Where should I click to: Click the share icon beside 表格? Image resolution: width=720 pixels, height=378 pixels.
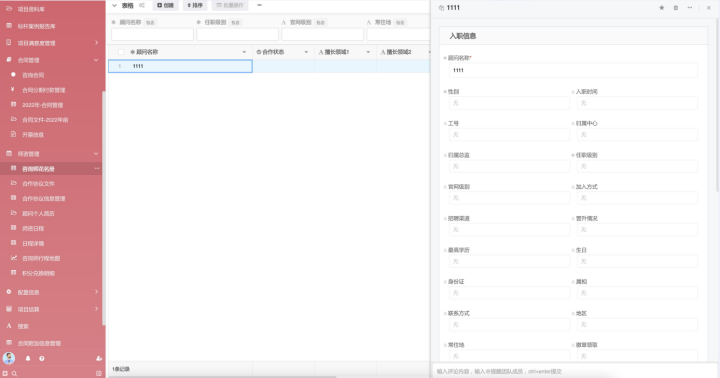pos(142,6)
